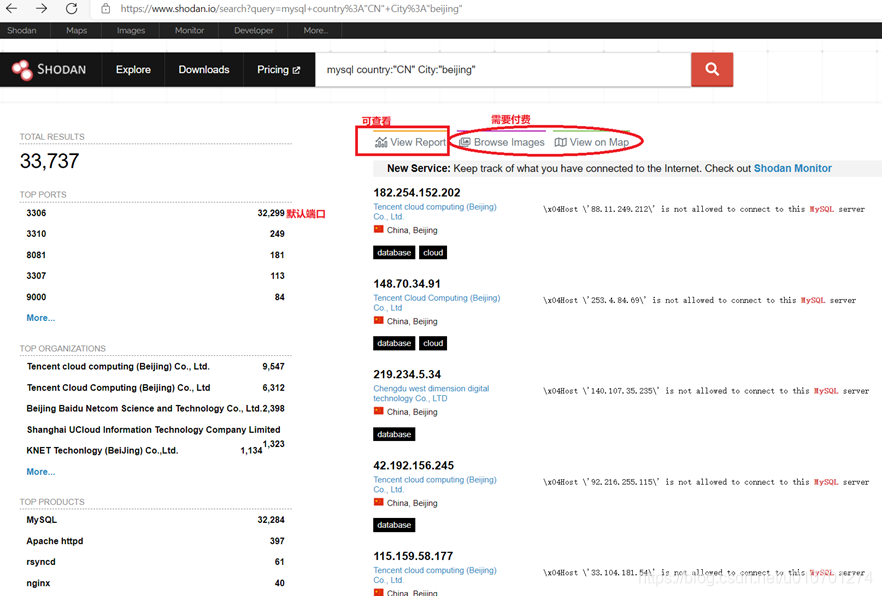
Task: Open Developer in the top bar
Action: pyautogui.click(x=254, y=30)
